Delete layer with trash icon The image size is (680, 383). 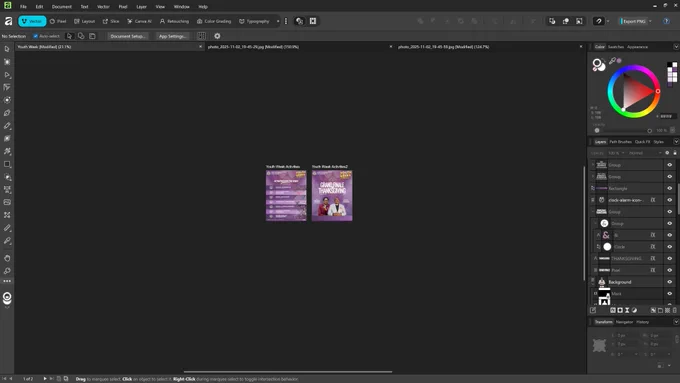coord(674,310)
